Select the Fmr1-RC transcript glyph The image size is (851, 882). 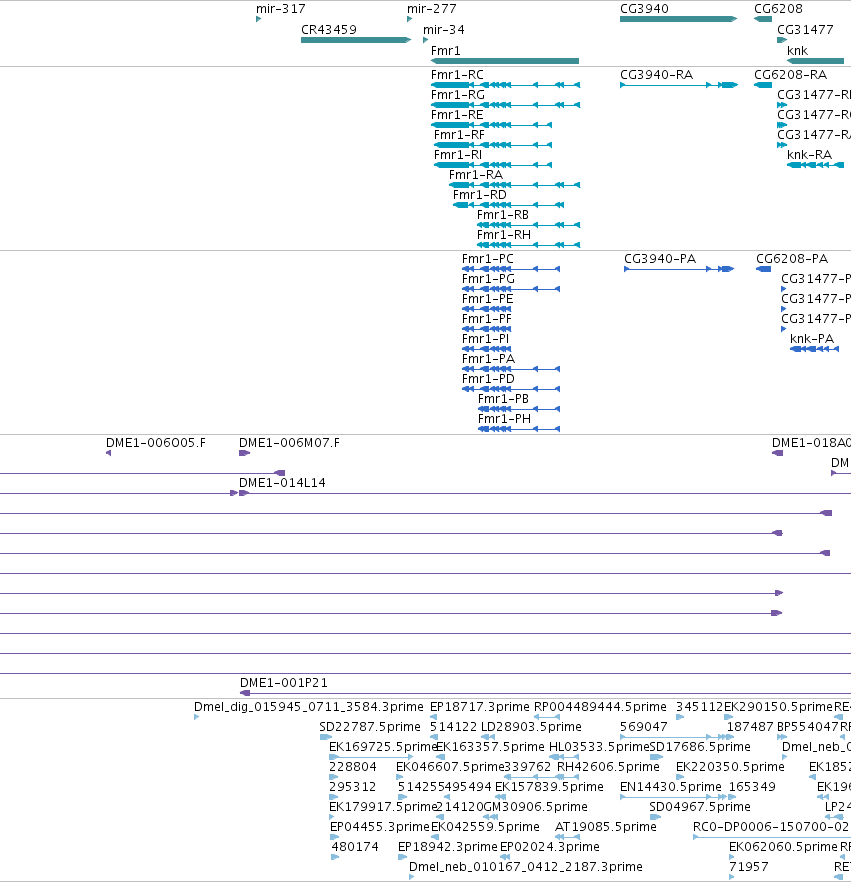[x=505, y=85]
